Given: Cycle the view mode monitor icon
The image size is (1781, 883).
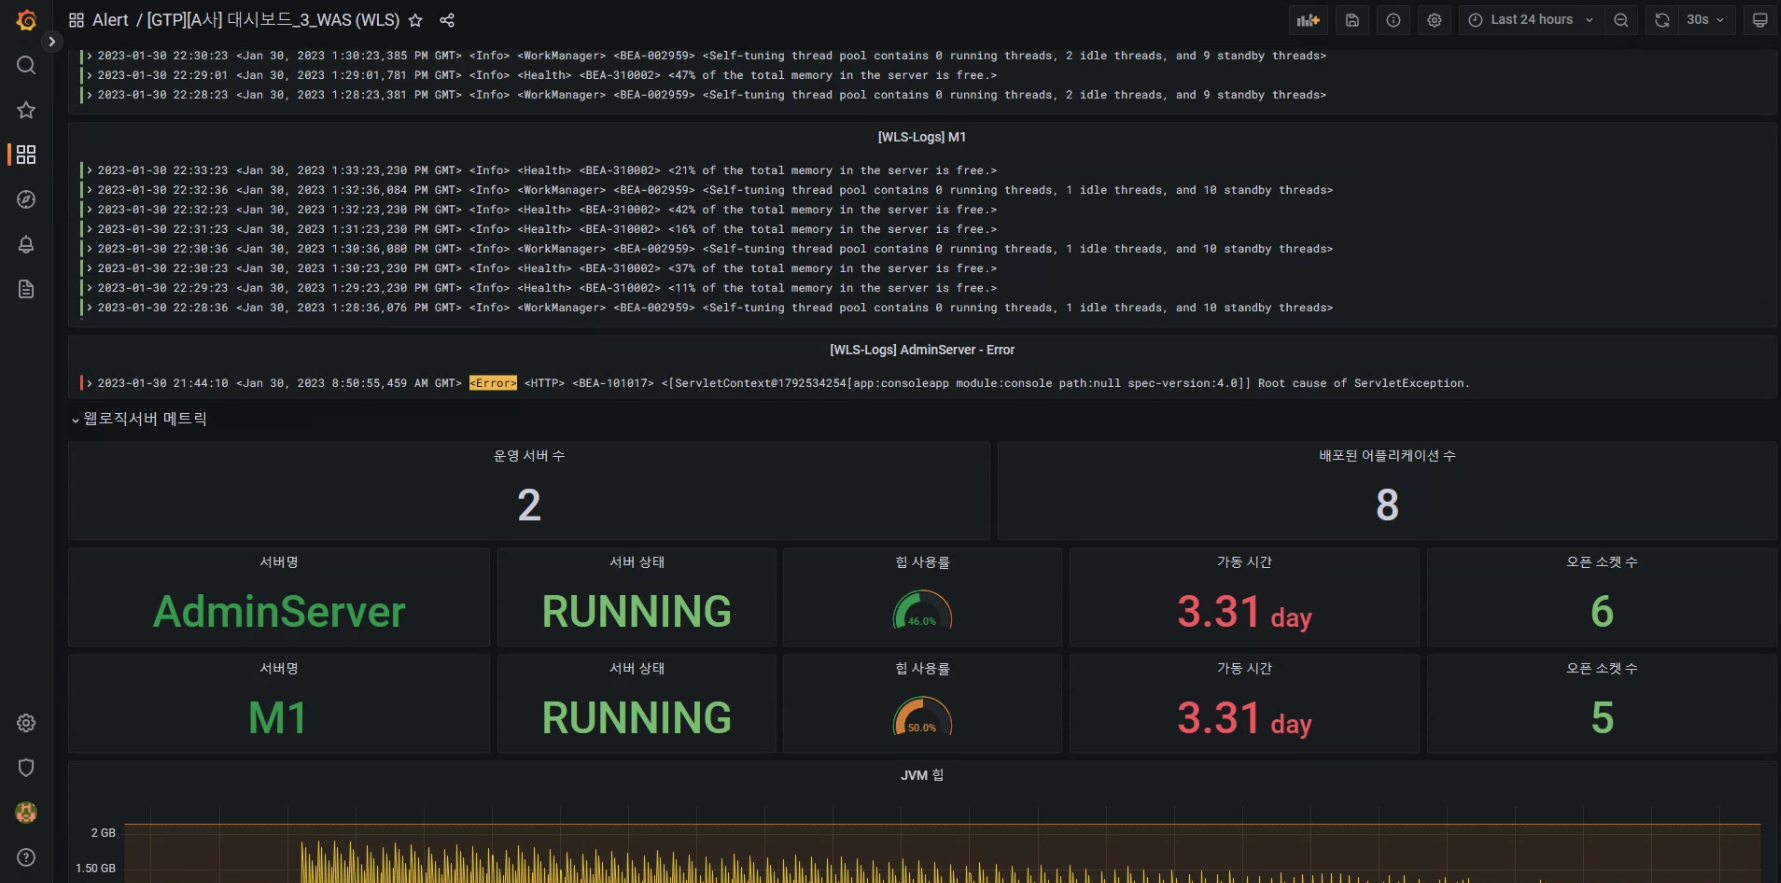Looking at the screenshot, I should (x=1760, y=20).
